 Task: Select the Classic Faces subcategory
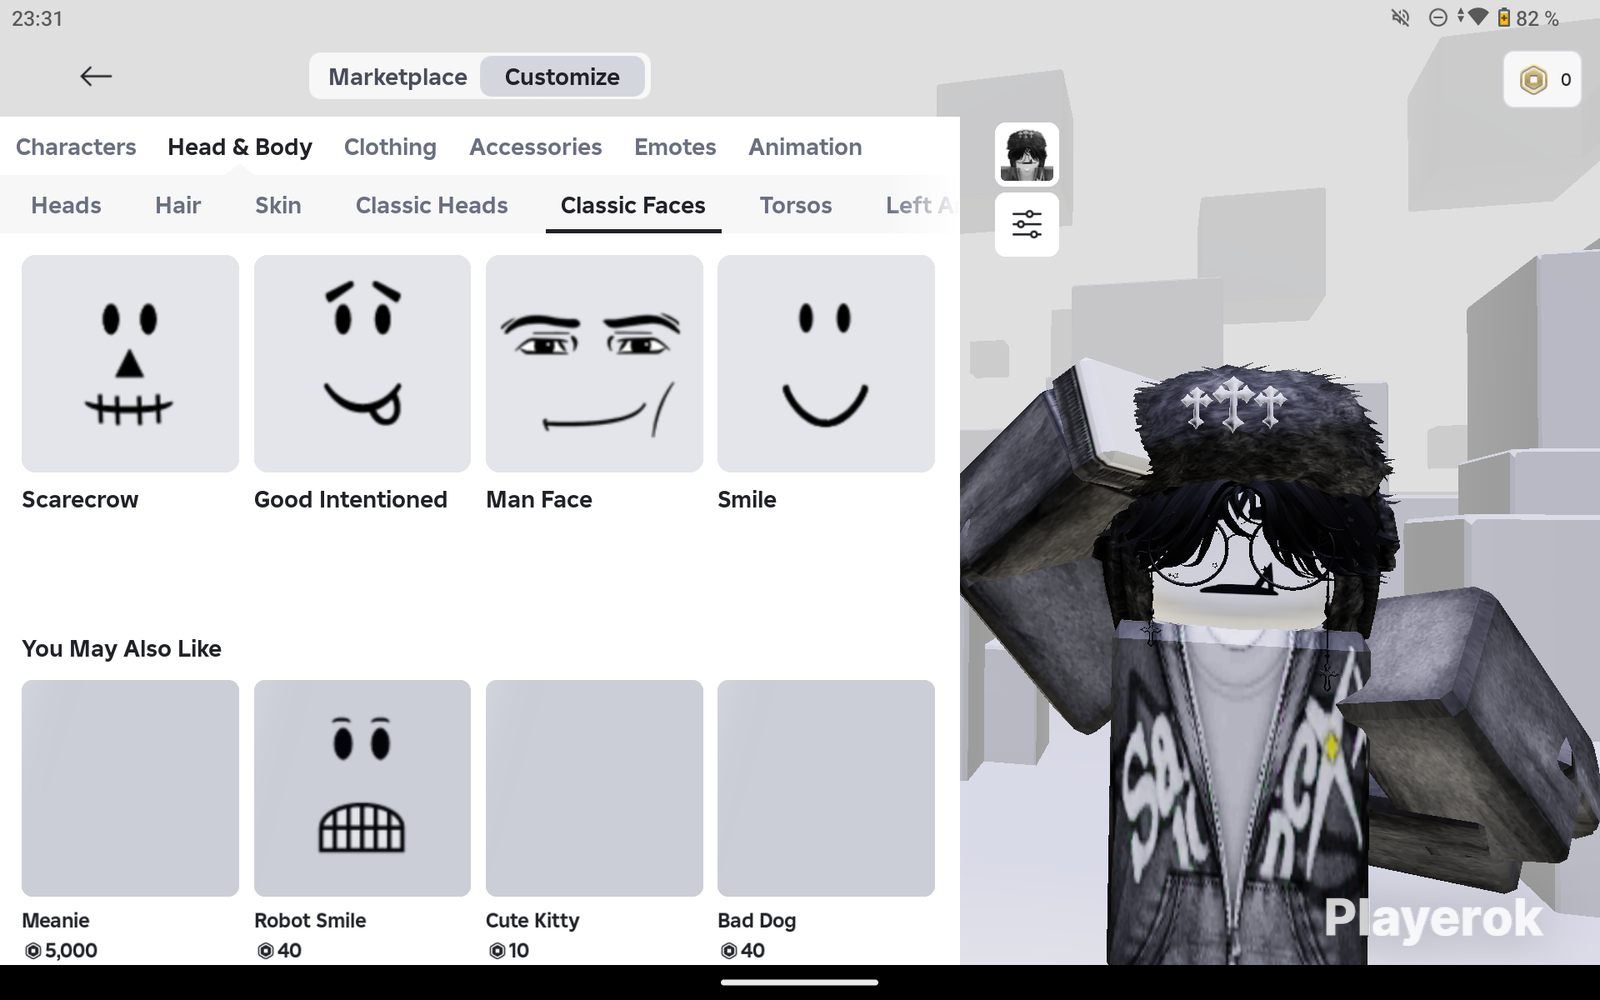pyautogui.click(x=633, y=205)
